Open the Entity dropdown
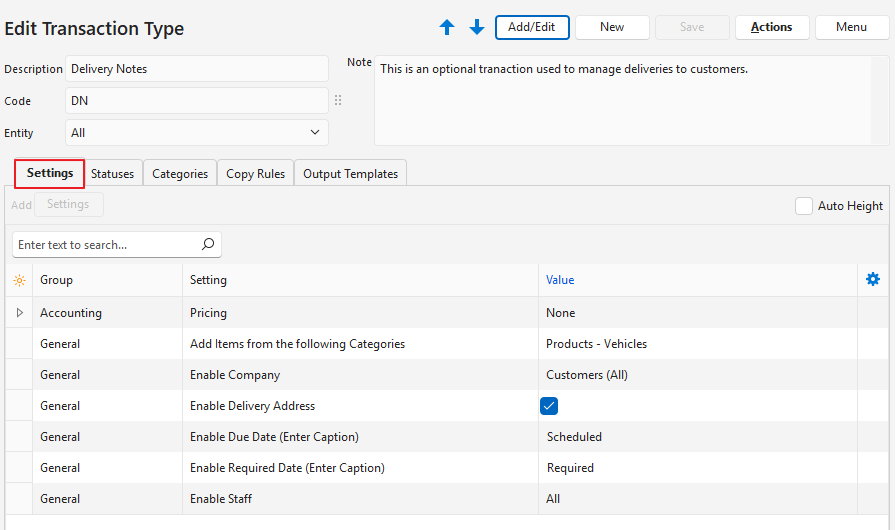The image size is (895, 530). click(x=315, y=132)
